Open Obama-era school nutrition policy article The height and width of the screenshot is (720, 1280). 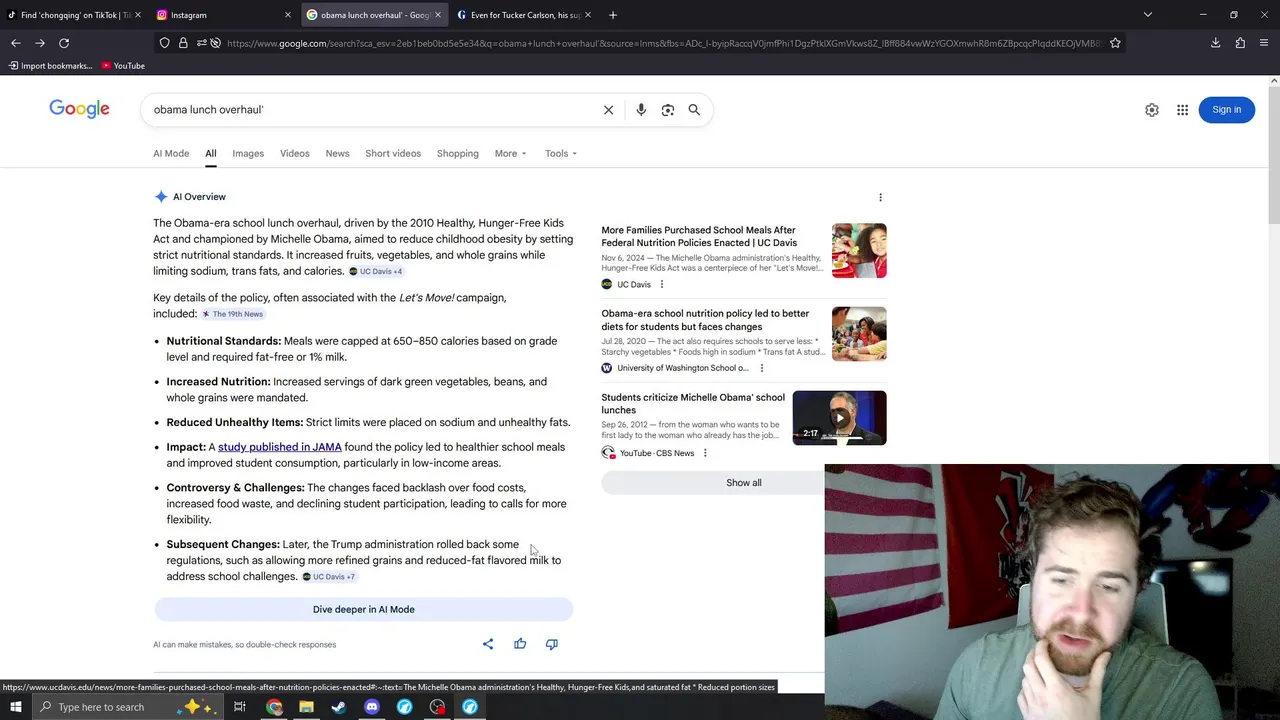[x=705, y=320]
